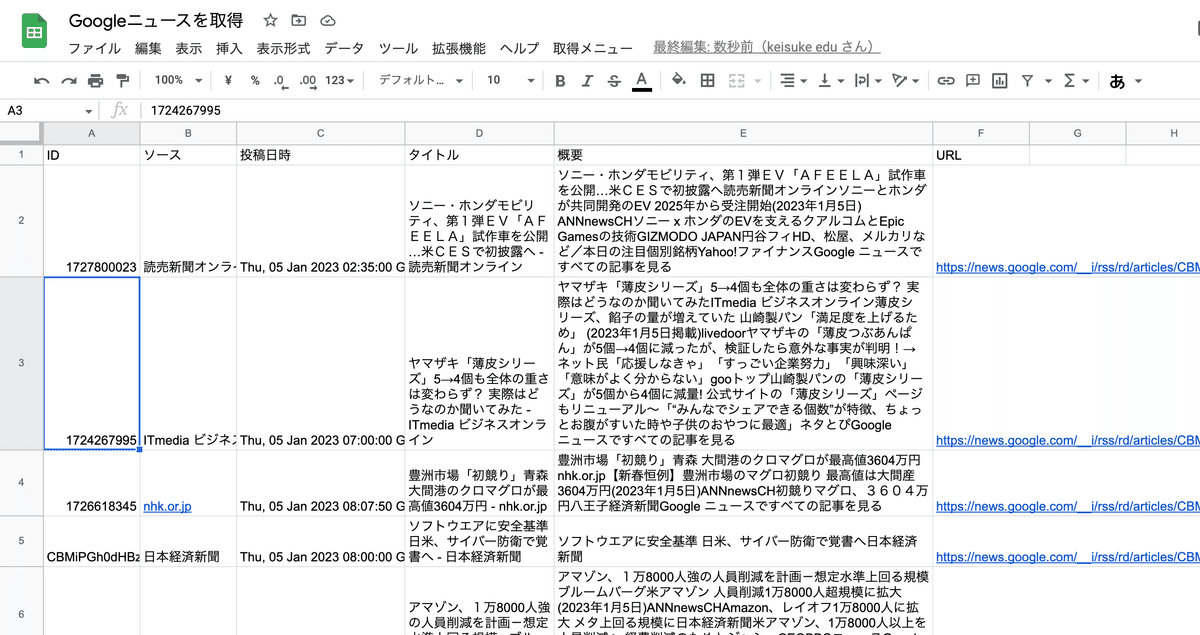Select cell with ID 1727800023
Screen dimensions: 1200x635
(92, 221)
